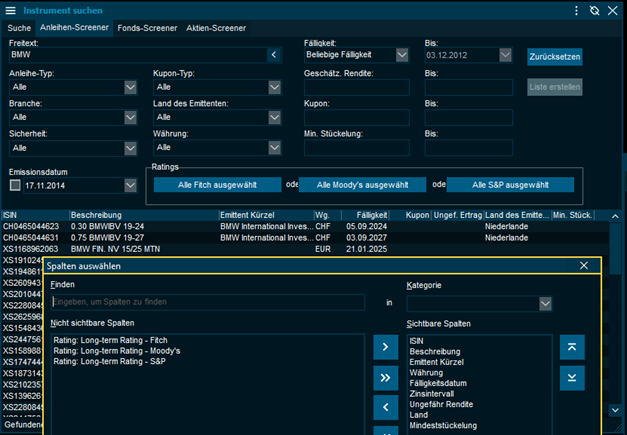The width and height of the screenshot is (627, 435).
Task: Move column to bottom of visible list
Action: click(572, 377)
